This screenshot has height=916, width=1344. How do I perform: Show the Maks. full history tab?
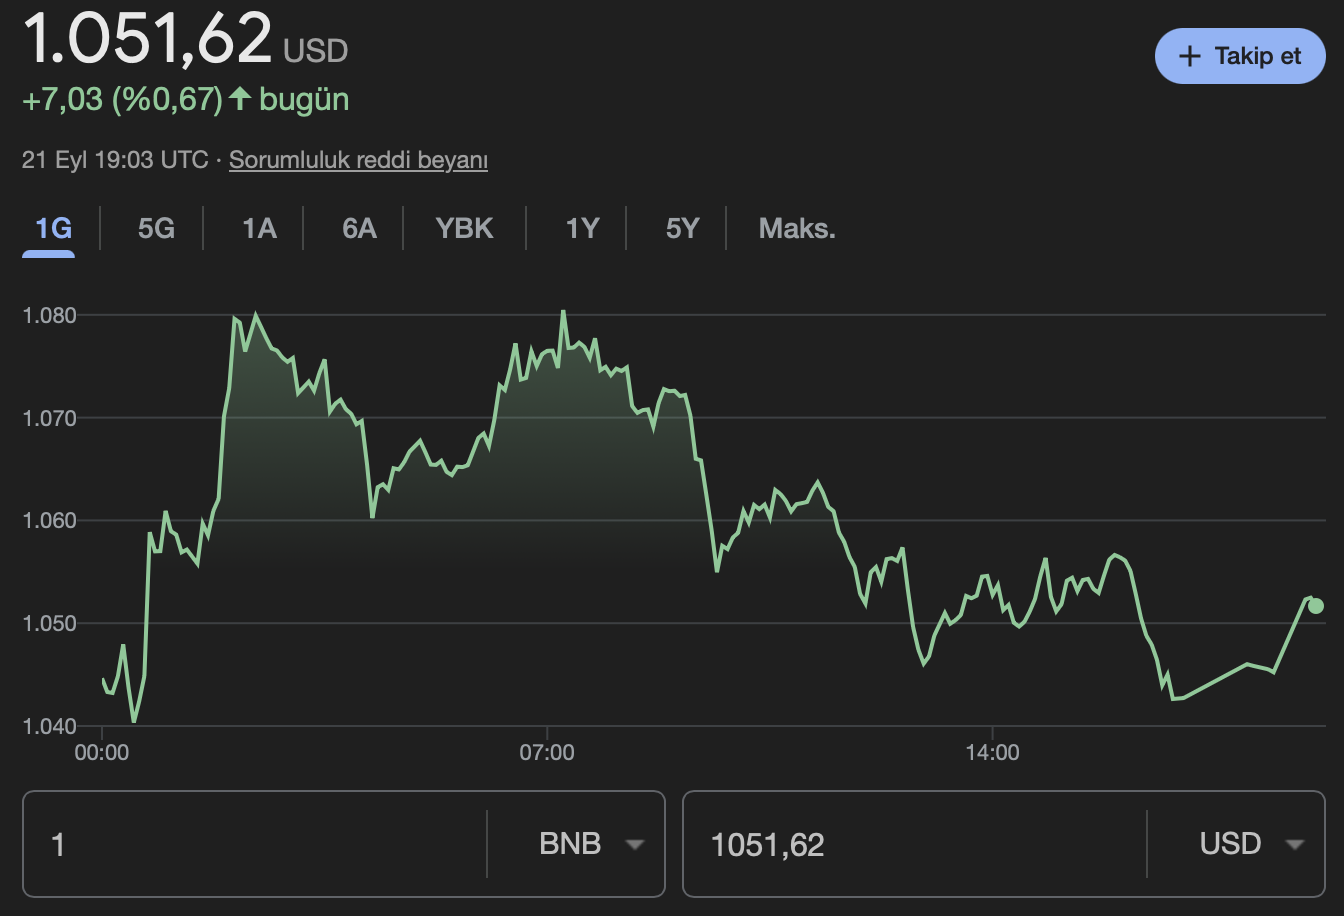797,229
